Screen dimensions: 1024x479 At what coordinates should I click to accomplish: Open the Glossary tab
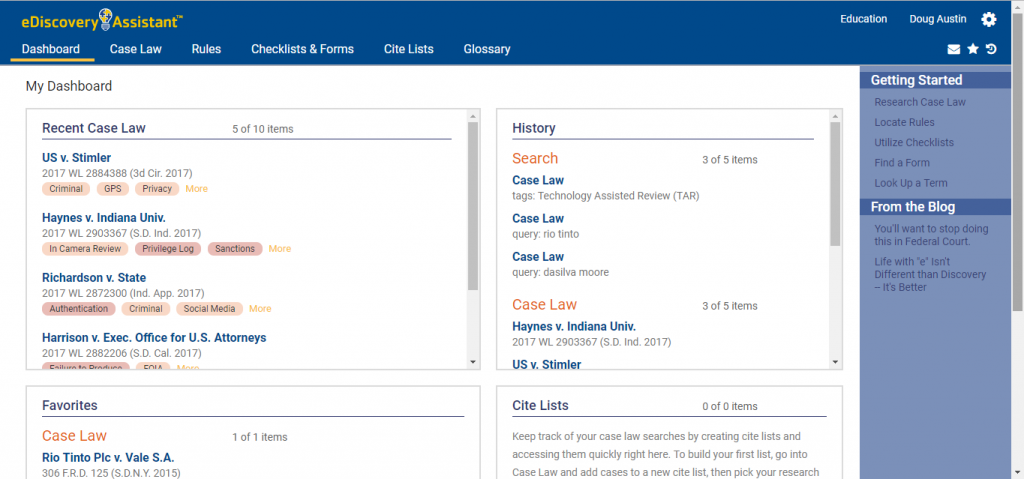487,49
